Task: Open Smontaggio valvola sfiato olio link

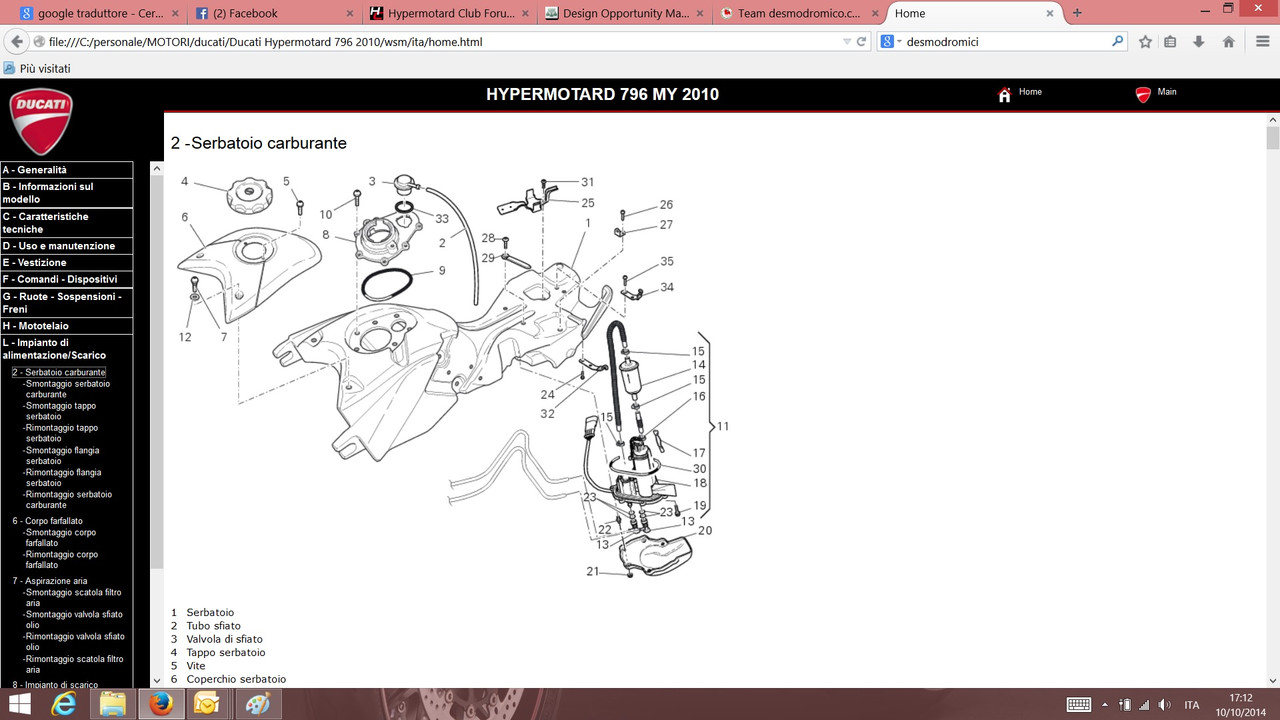Action: [x=73, y=619]
